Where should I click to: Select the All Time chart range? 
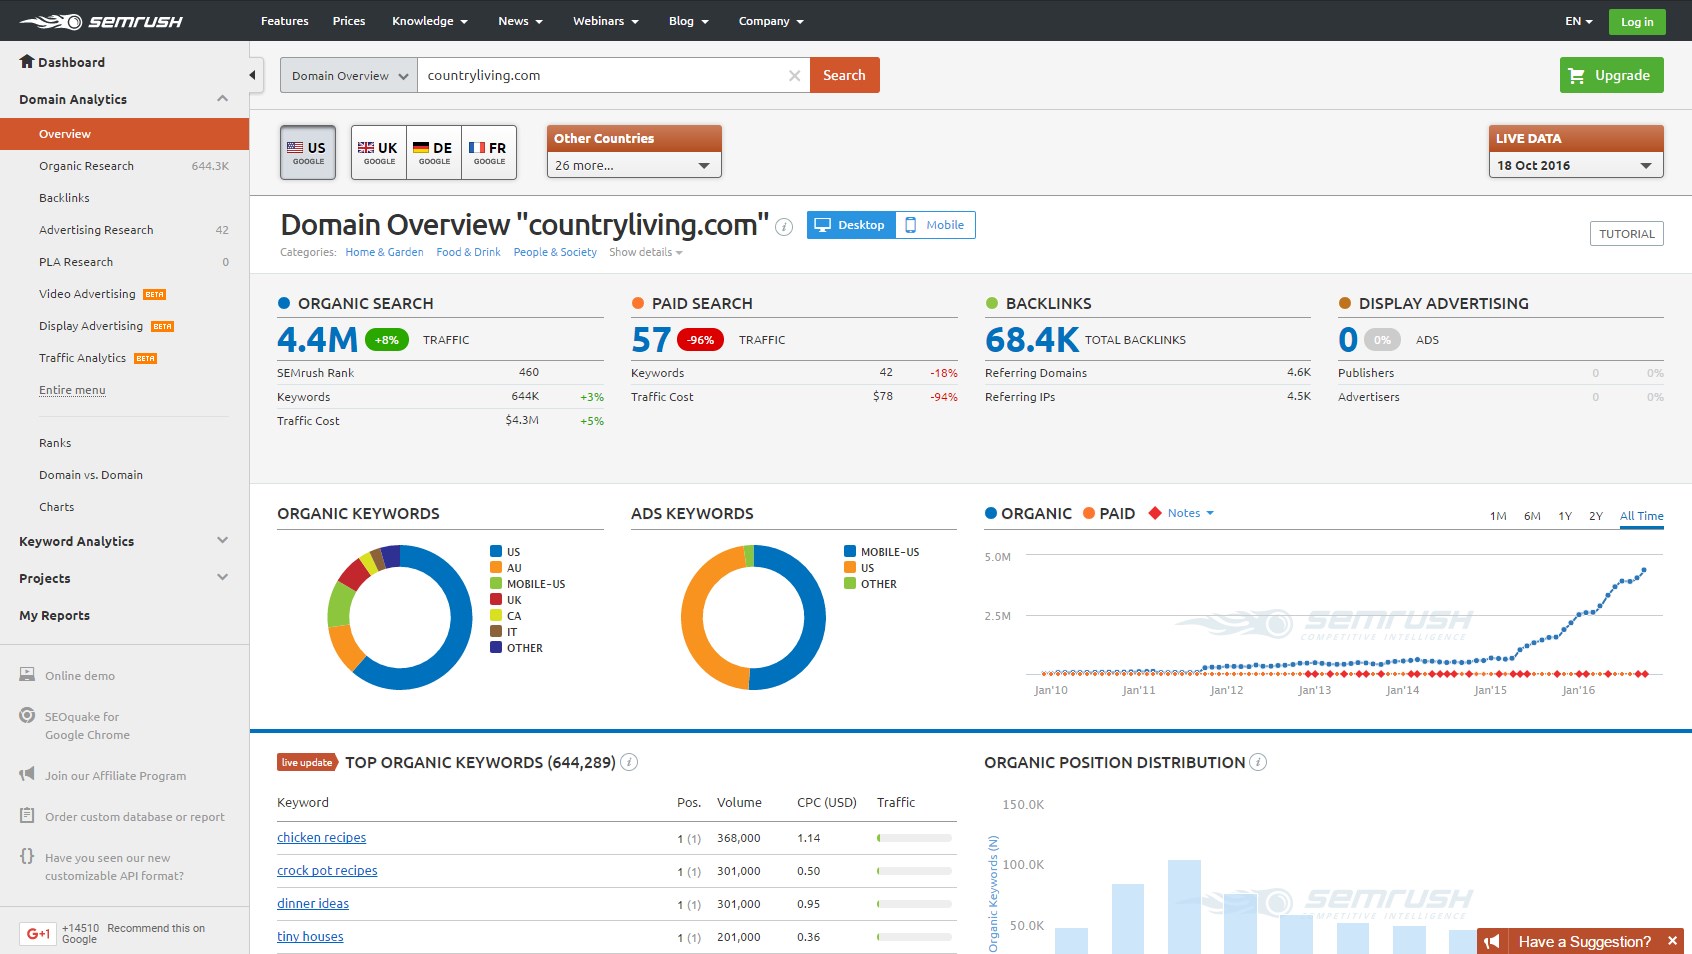coord(1642,516)
